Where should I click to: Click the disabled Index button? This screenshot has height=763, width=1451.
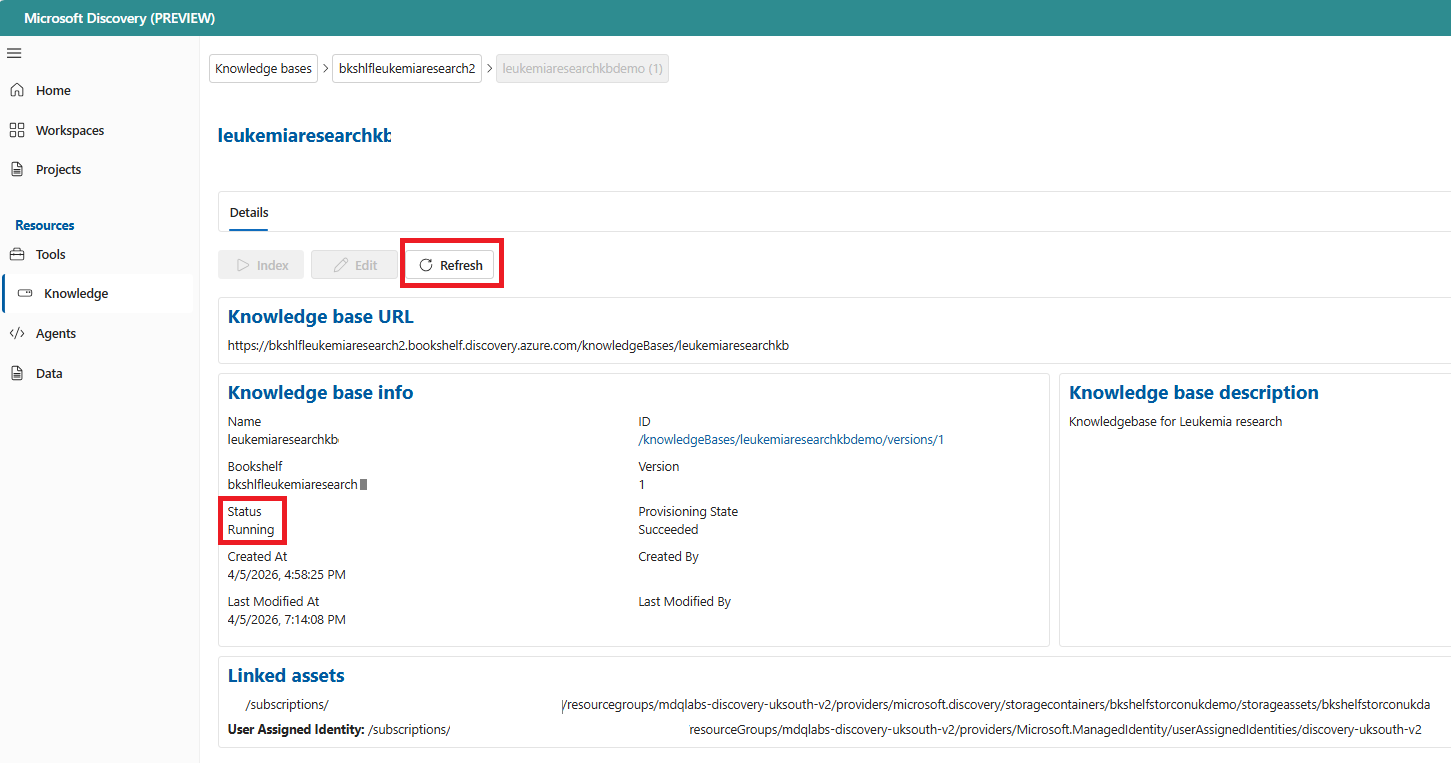pyautogui.click(x=262, y=265)
